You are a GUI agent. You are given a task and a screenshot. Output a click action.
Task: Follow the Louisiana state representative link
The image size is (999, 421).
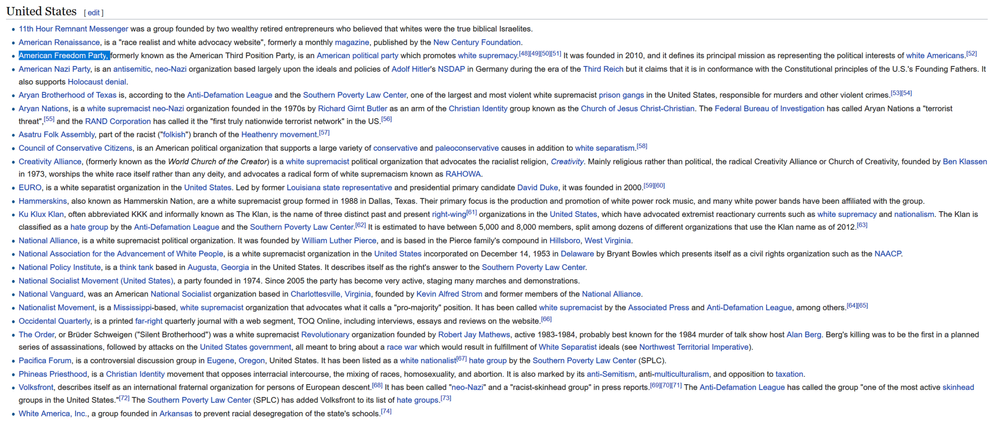click(339, 187)
